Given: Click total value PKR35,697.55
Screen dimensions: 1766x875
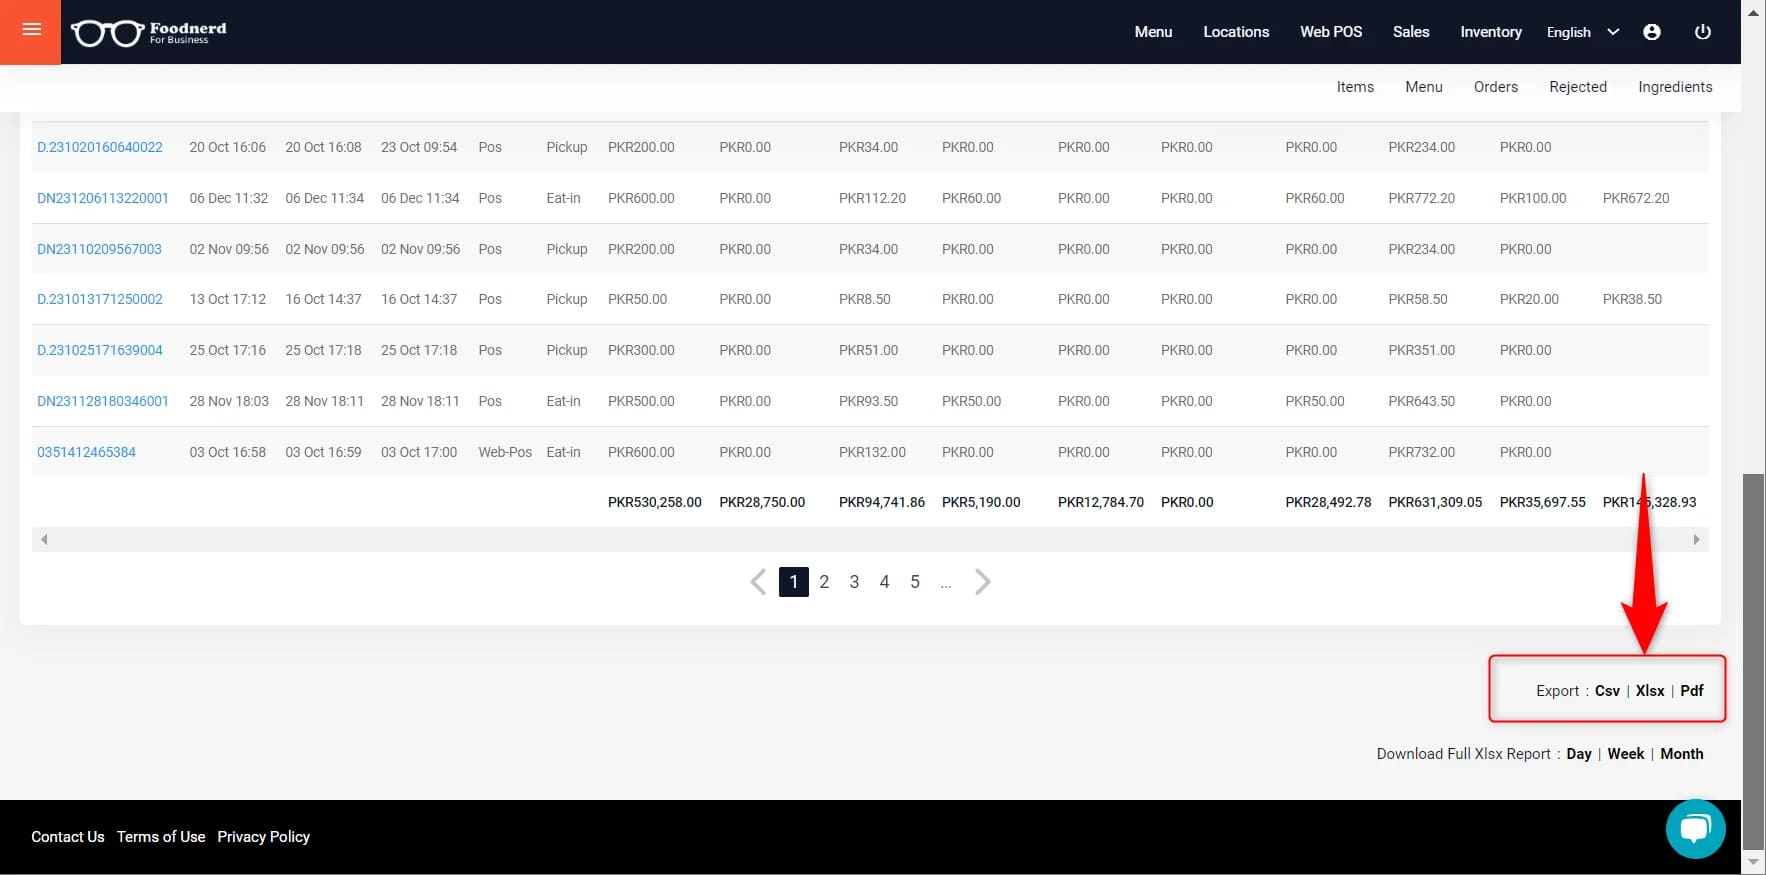Looking at the screenshot, I should coord(1543,502).
